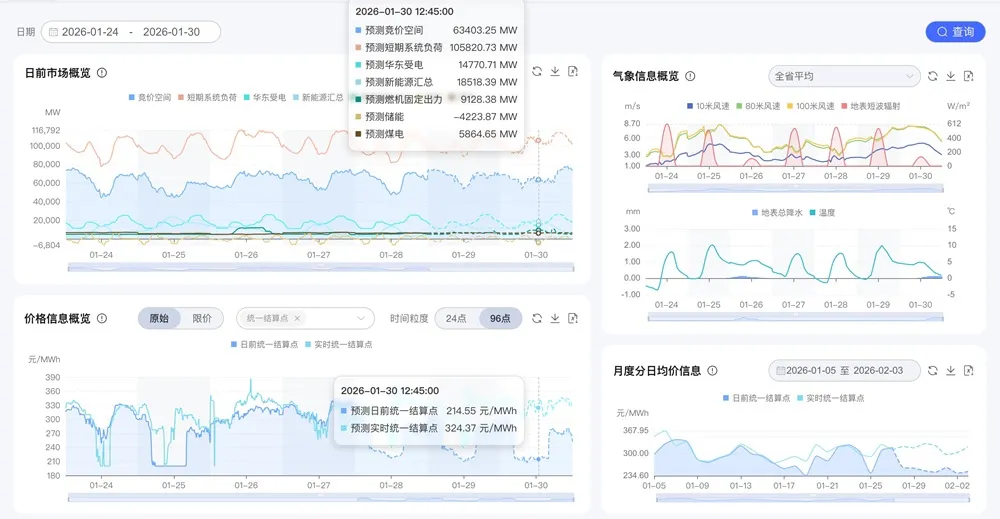Viewport: 1000px width, 519px height.
Task: Click refresh icon in 气象信息概览 panel
Action: pyautogui.click(x=933, y=76)
